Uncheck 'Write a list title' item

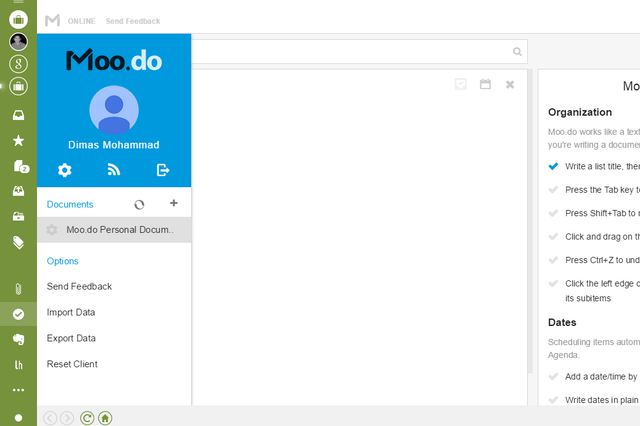click(553, 166)
